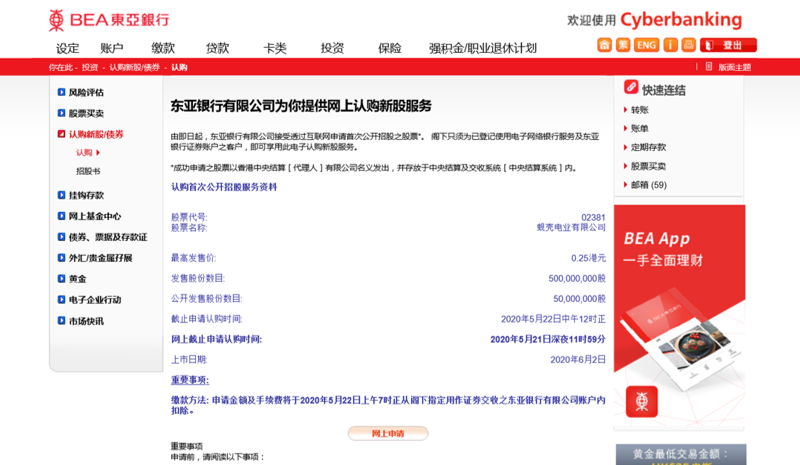Image resolution: width=800 pixels, height=465 pixels.
Task: Click the 2020年6月2日 listing date
Action: 578,360
